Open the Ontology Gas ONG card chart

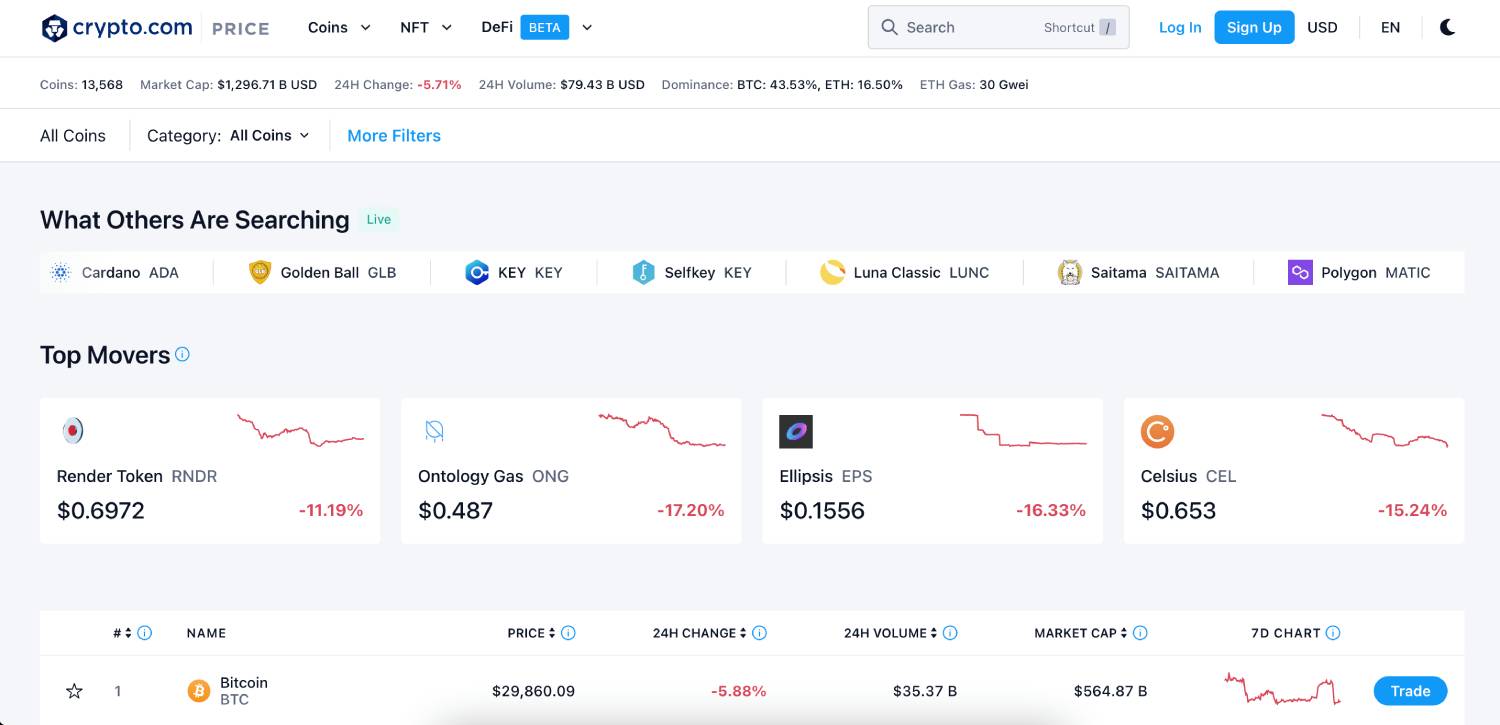pyautogui.click(x=662, y=430)
